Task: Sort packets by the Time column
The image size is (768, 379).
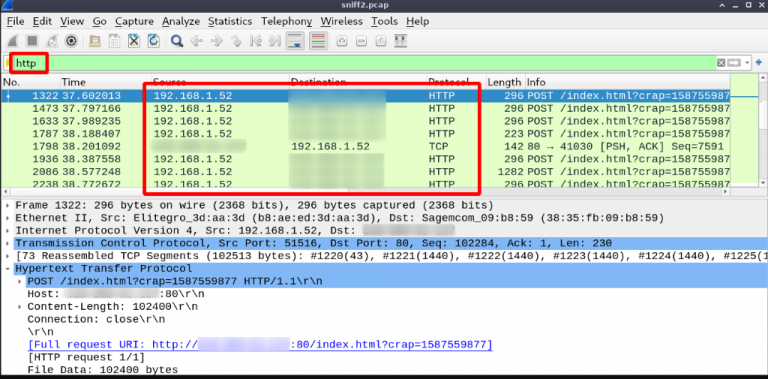Action: pyautogui.click(x=105, y=82)
